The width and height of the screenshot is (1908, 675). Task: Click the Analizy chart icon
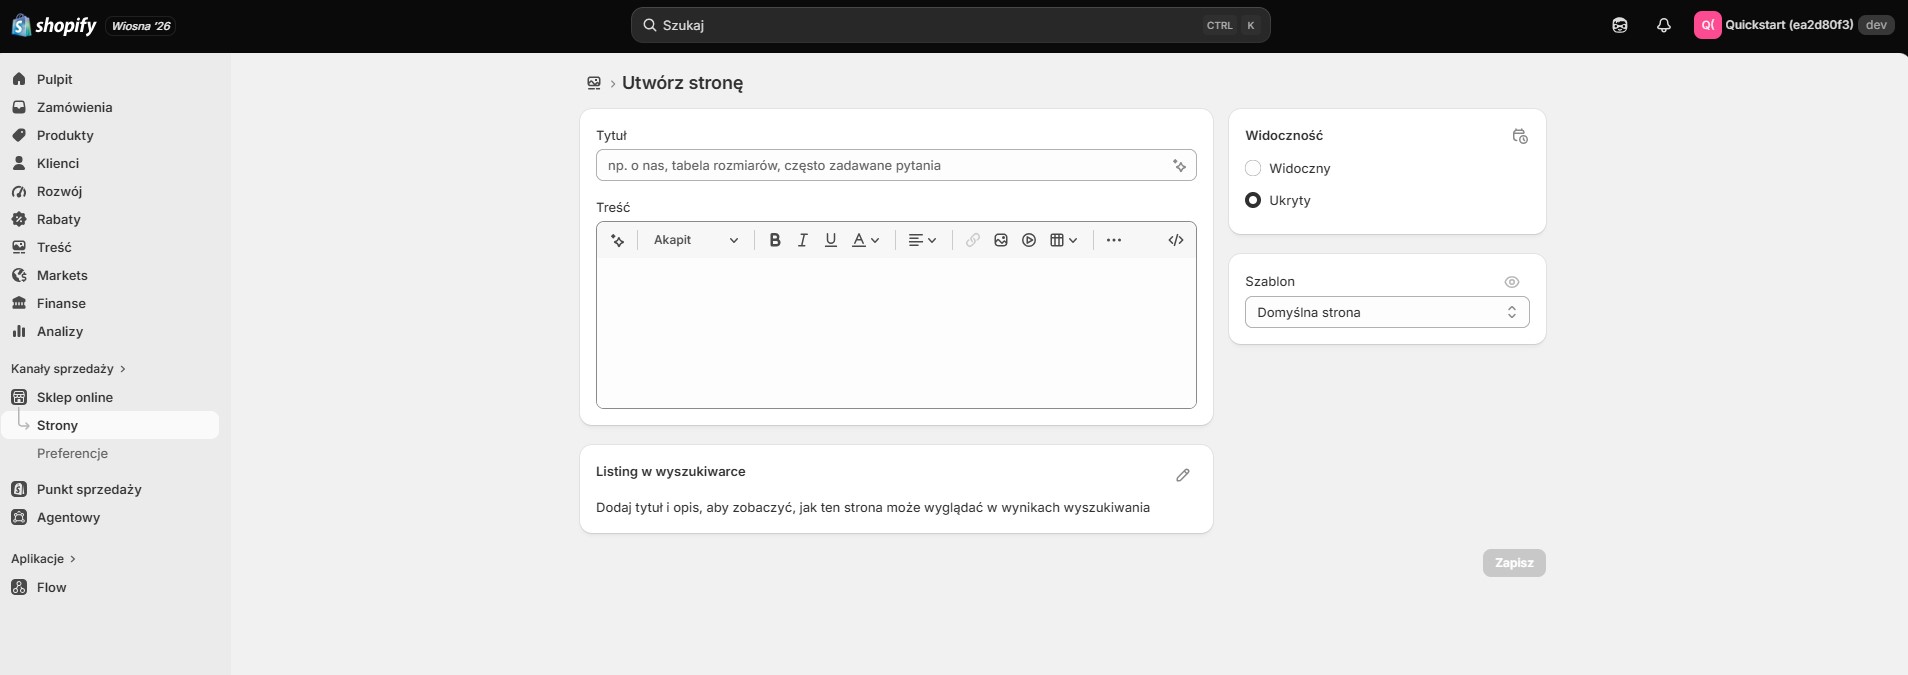[19, 331]
